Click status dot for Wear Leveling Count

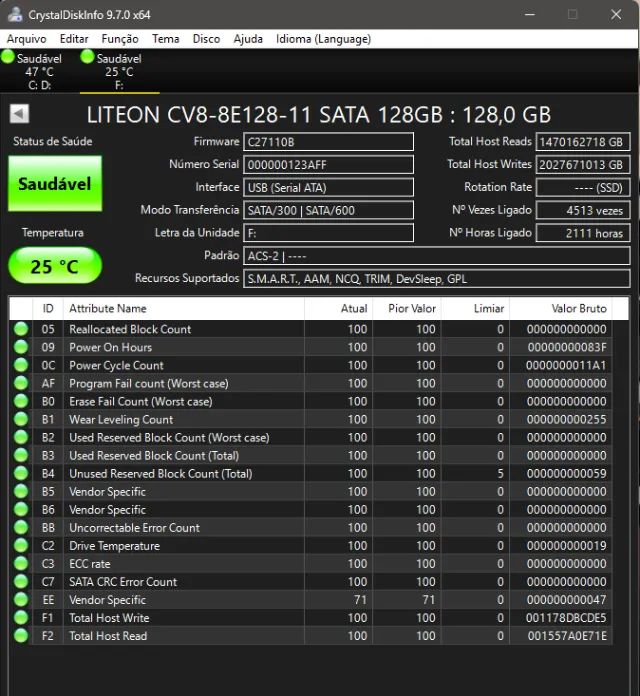pos(21,419)
